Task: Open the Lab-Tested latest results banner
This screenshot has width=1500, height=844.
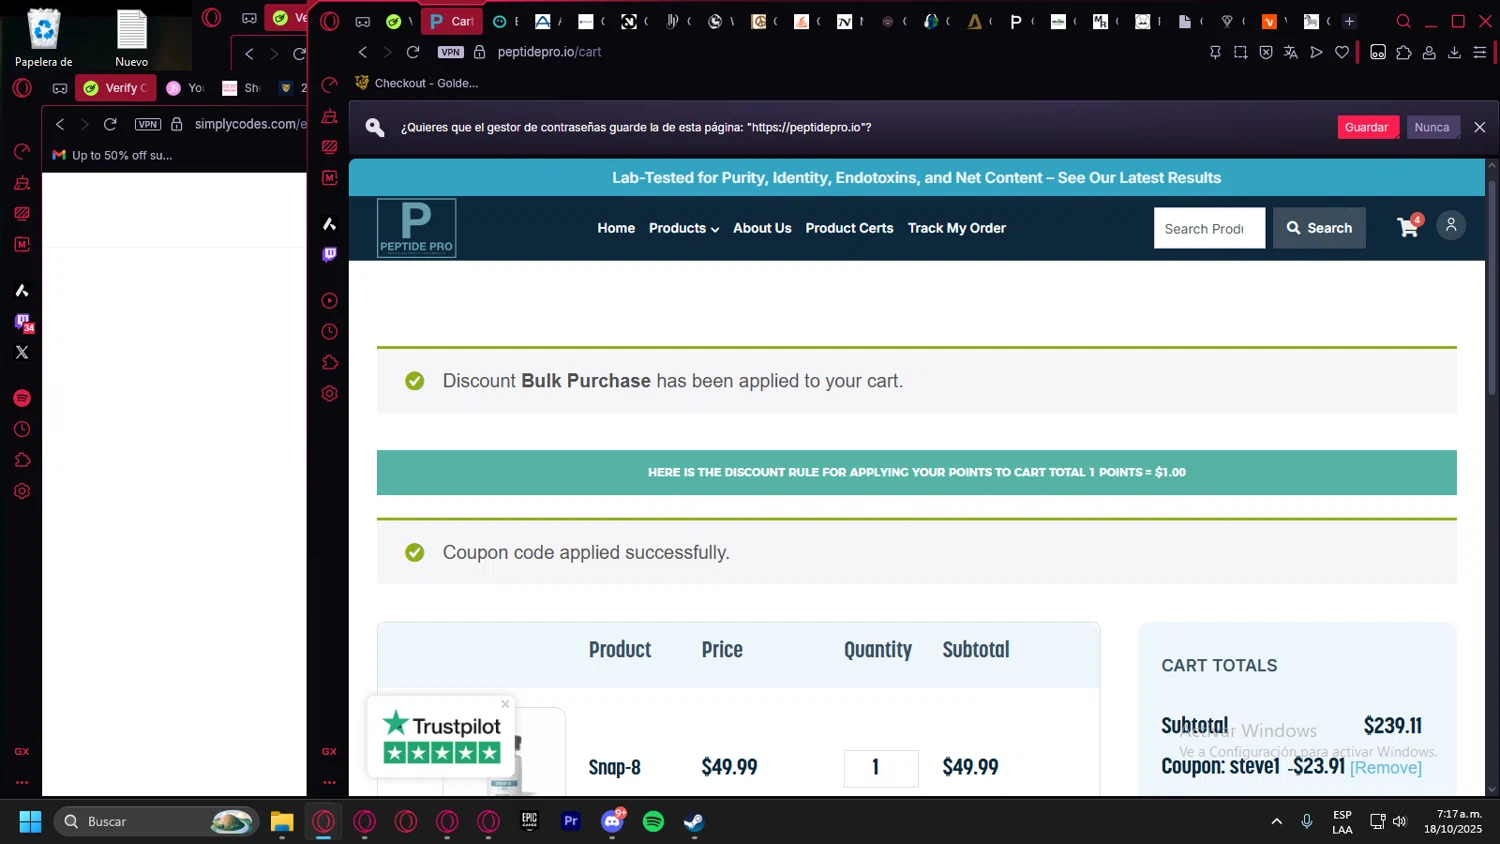Action: (x=916, y=178)
